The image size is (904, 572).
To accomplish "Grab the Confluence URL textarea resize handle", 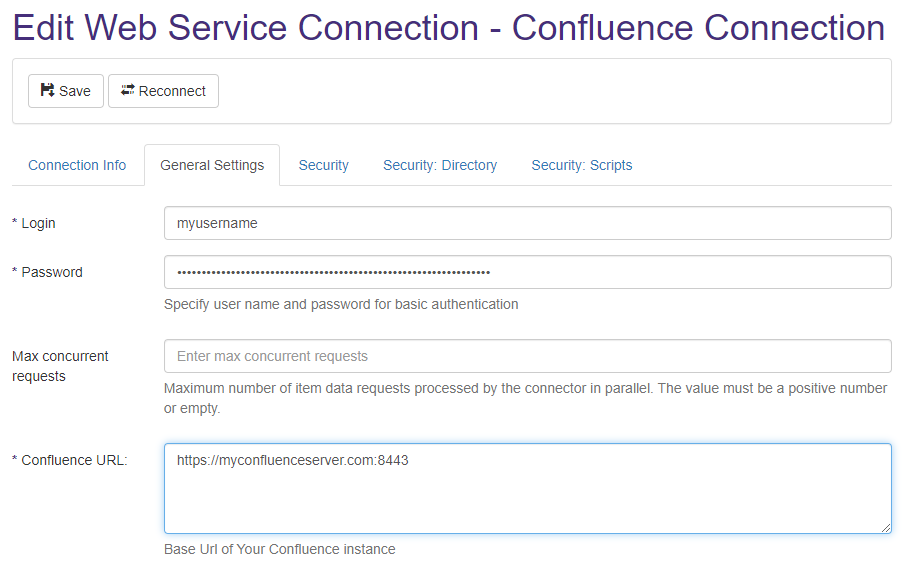I will click(886, 528).
